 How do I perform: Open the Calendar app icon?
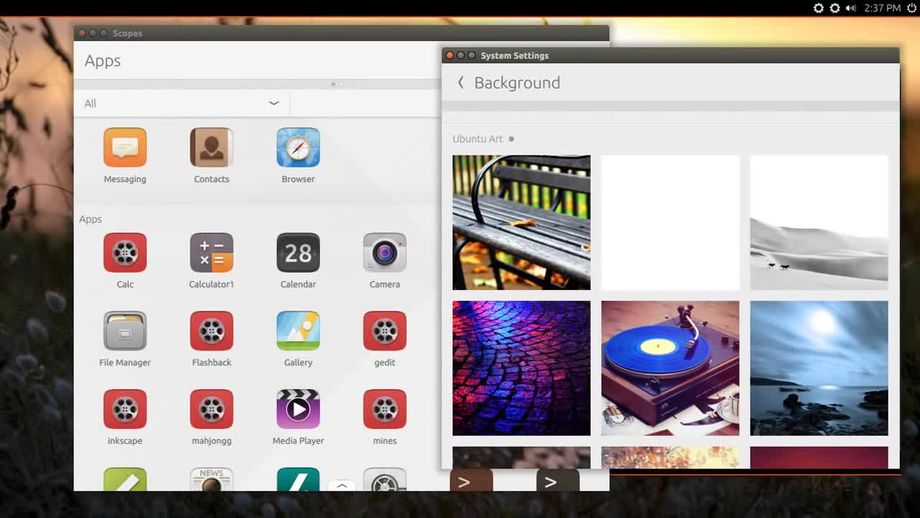coord(298,253)
